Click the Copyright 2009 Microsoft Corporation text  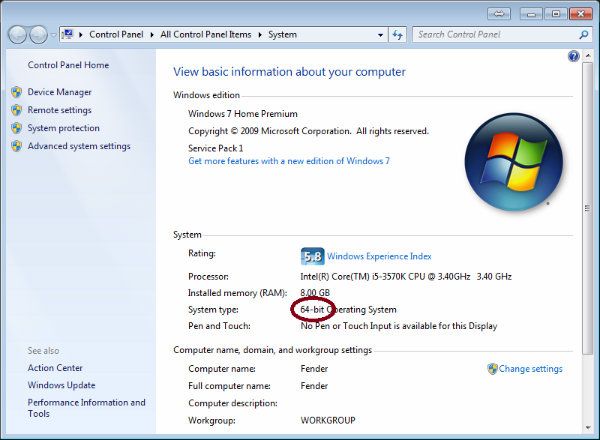click(308, 131)
